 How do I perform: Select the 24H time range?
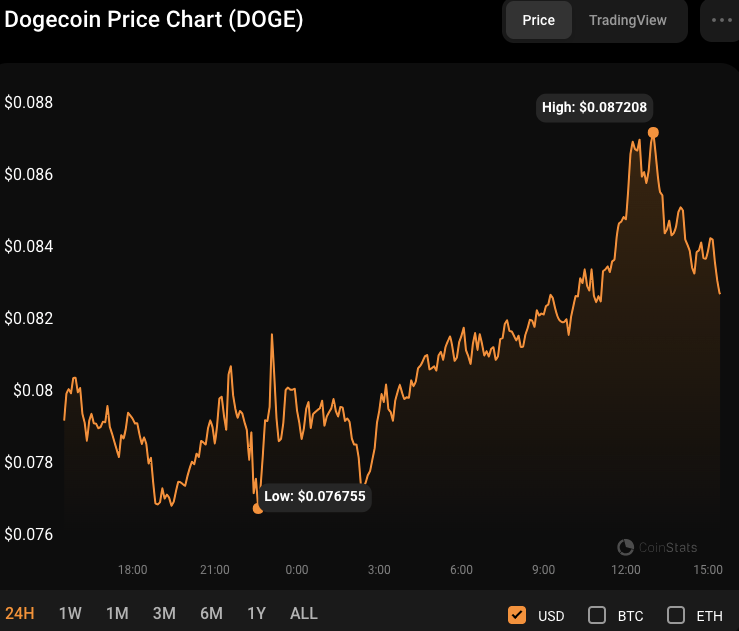click(20, 613)
